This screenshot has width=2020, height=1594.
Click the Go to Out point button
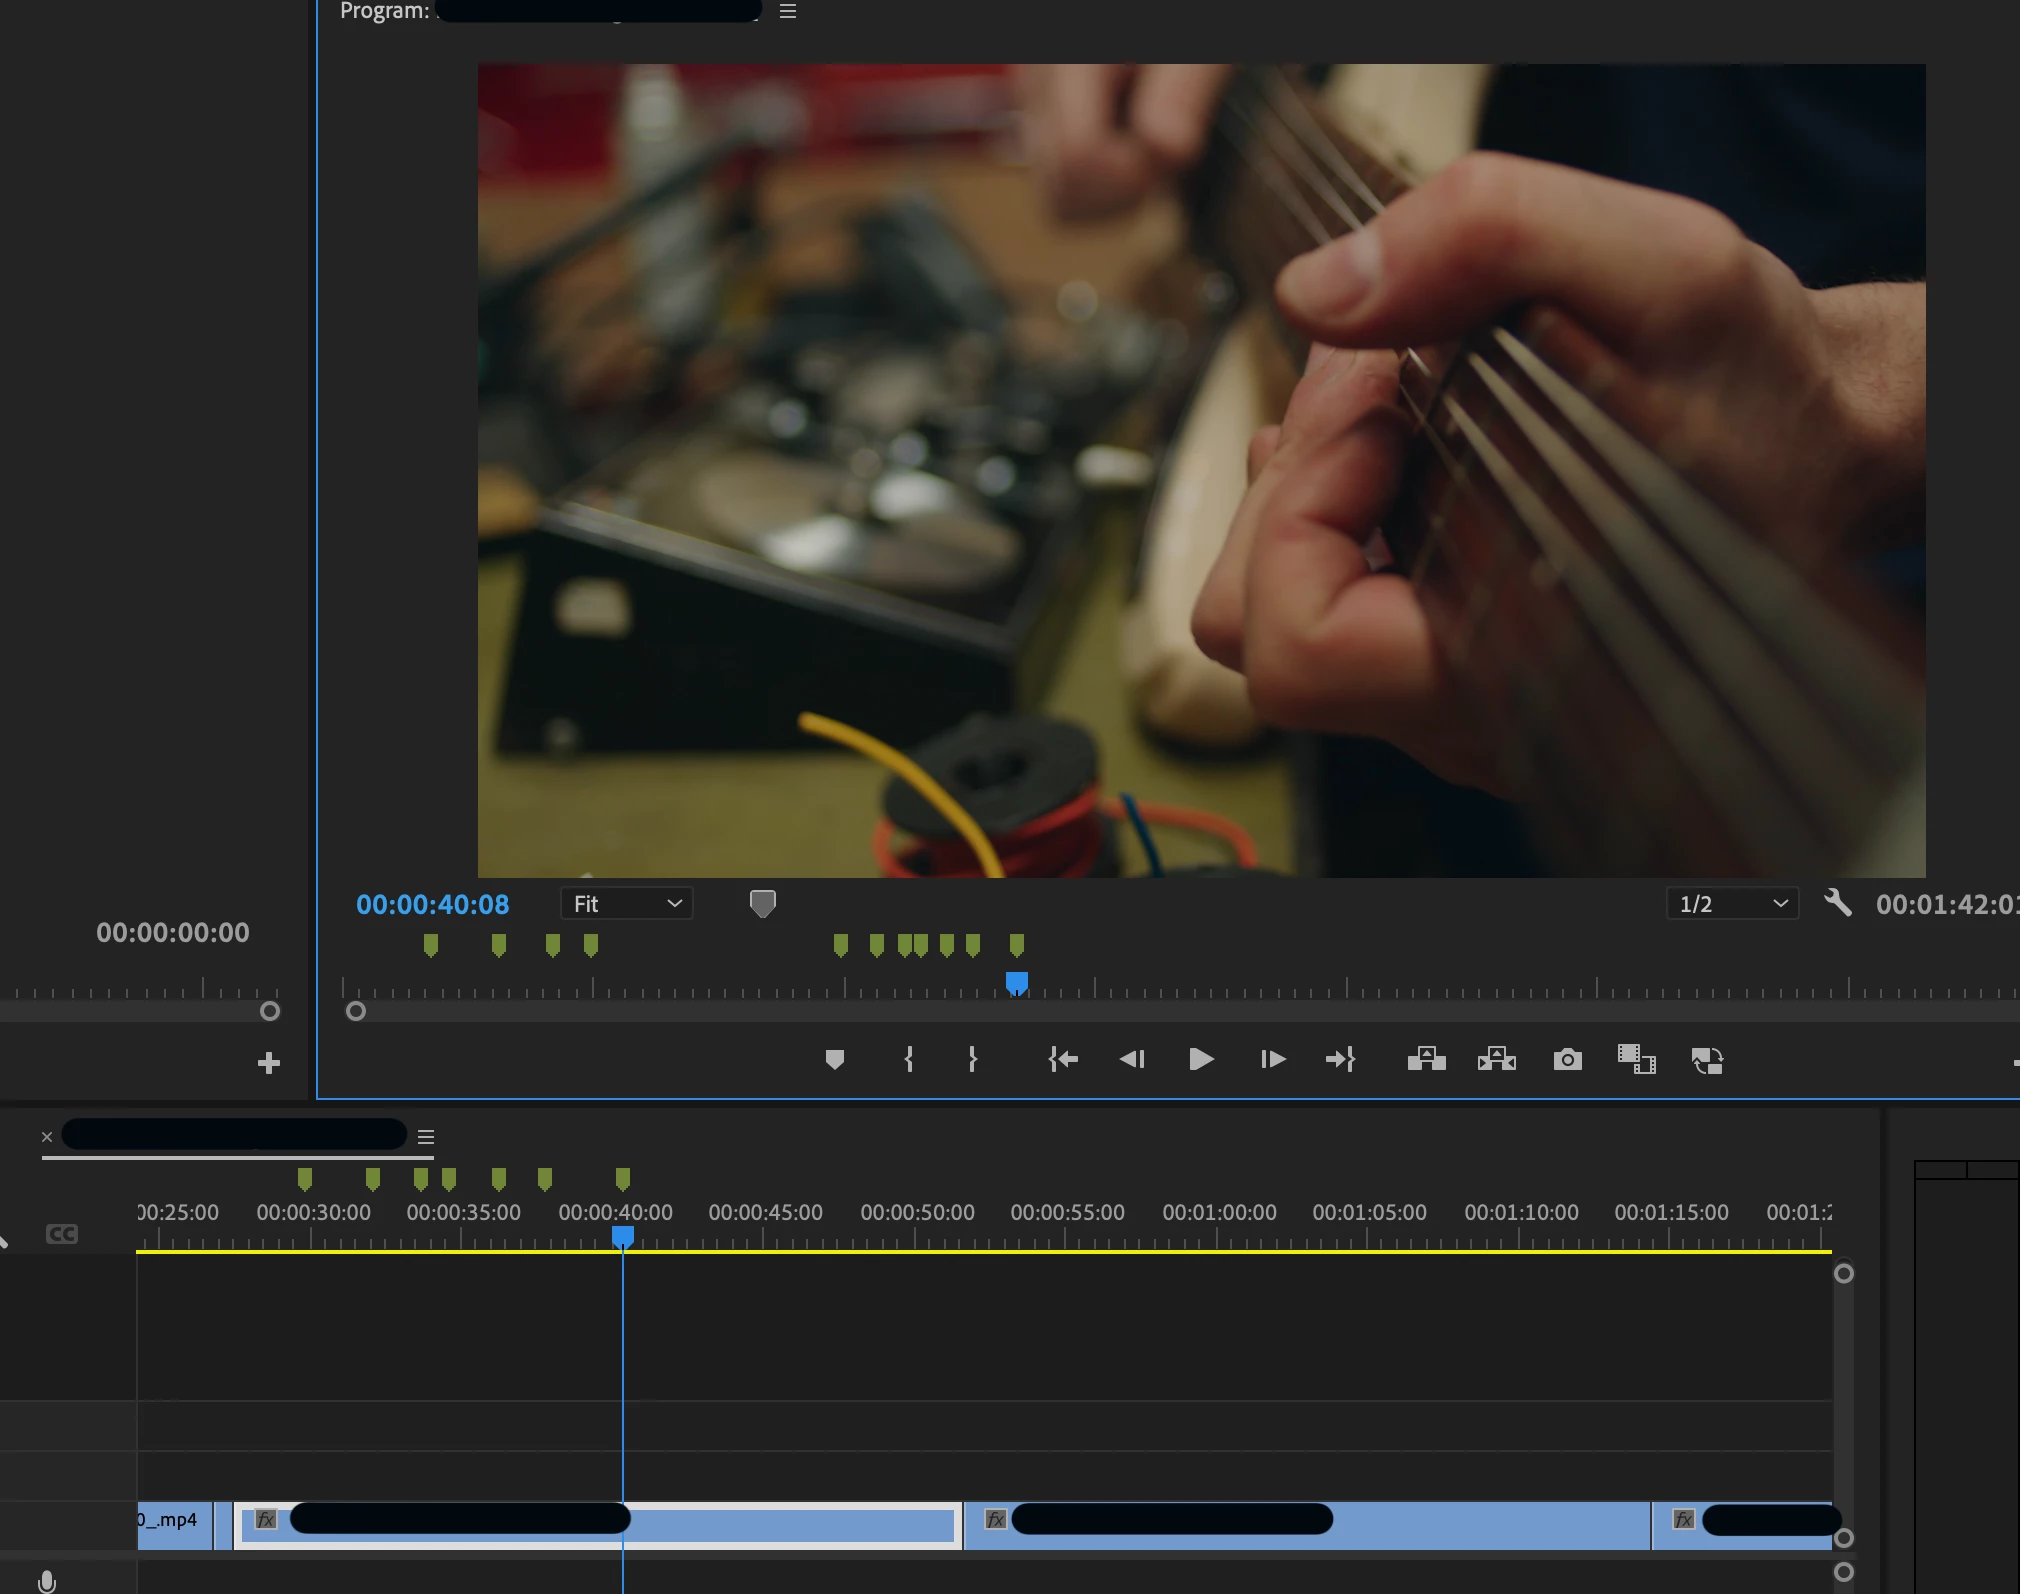[1340, 1059]
